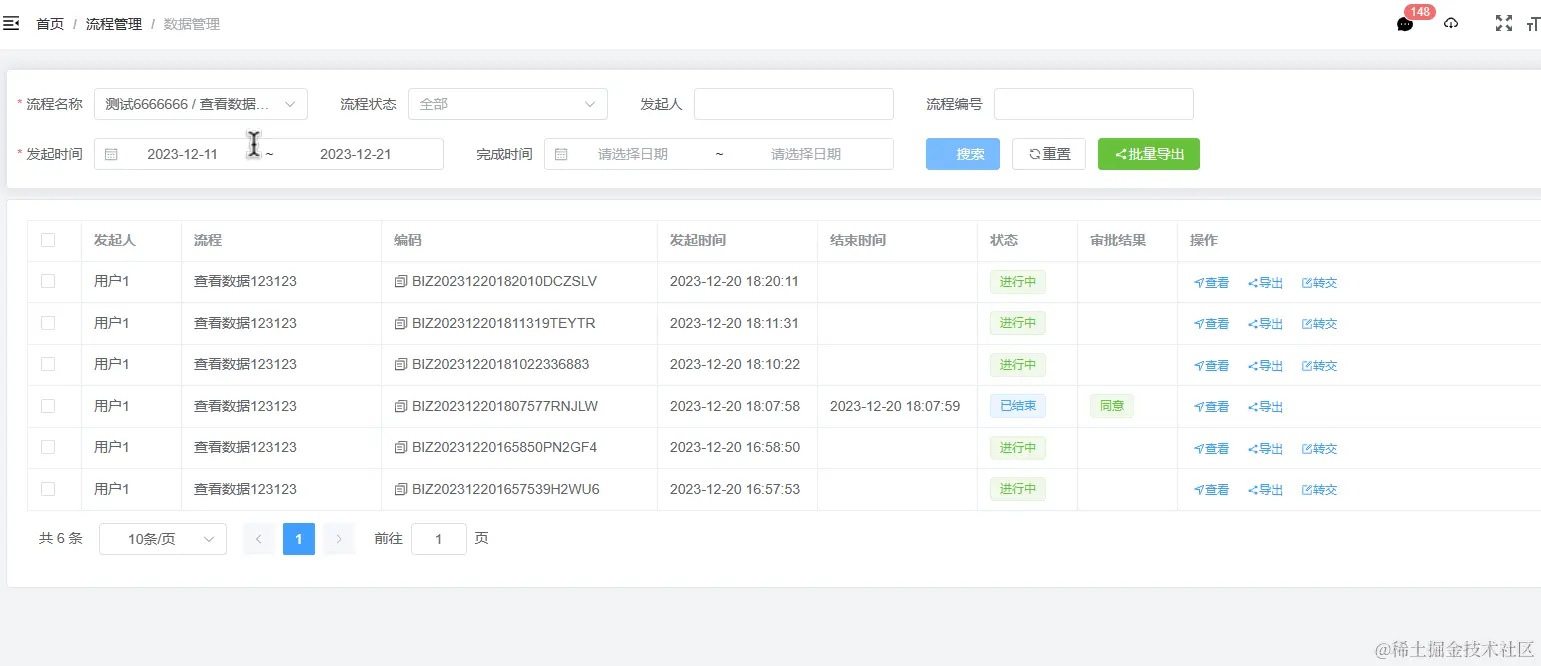Open the 流程名称 dropdown
1541x666 pixels.
pyautogui.click(x=201, y=104)
